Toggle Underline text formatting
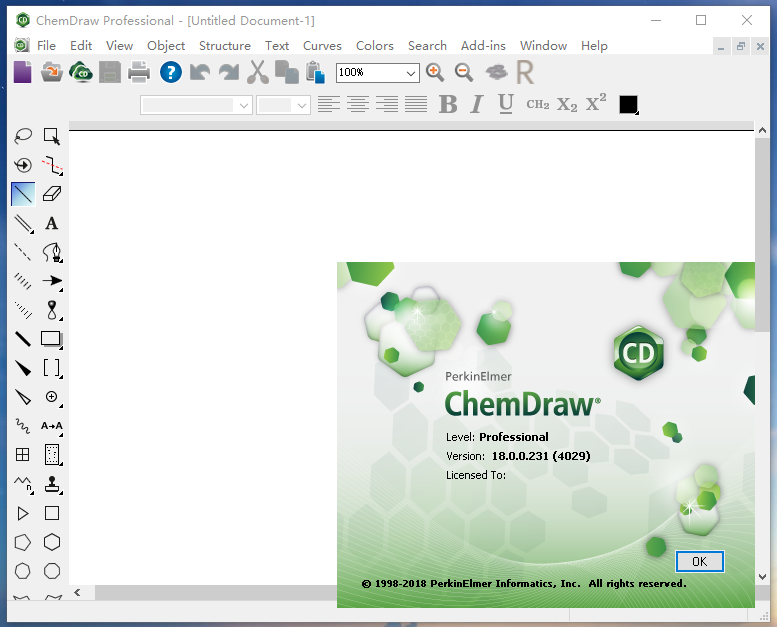The width and height of the screenshot is (777, 627). click(506, 104)
